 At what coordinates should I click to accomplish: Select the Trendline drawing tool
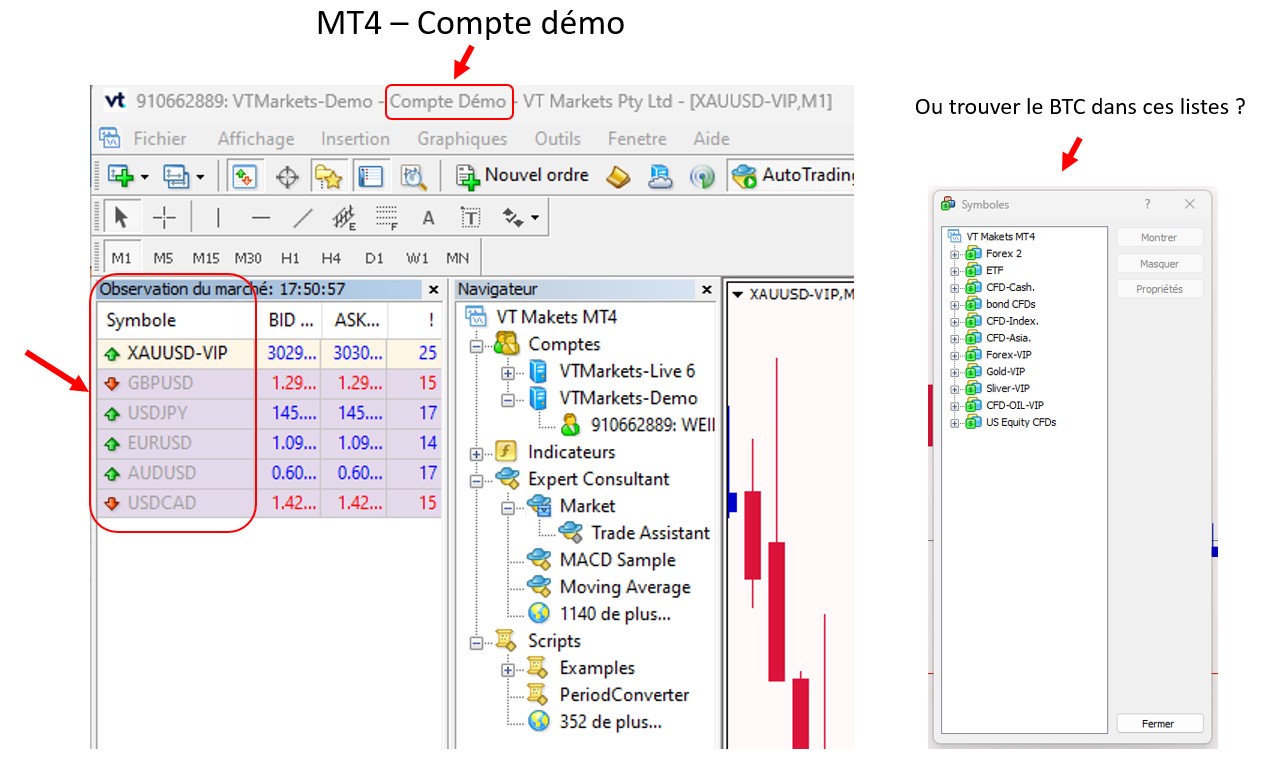(x=302, y=217)
